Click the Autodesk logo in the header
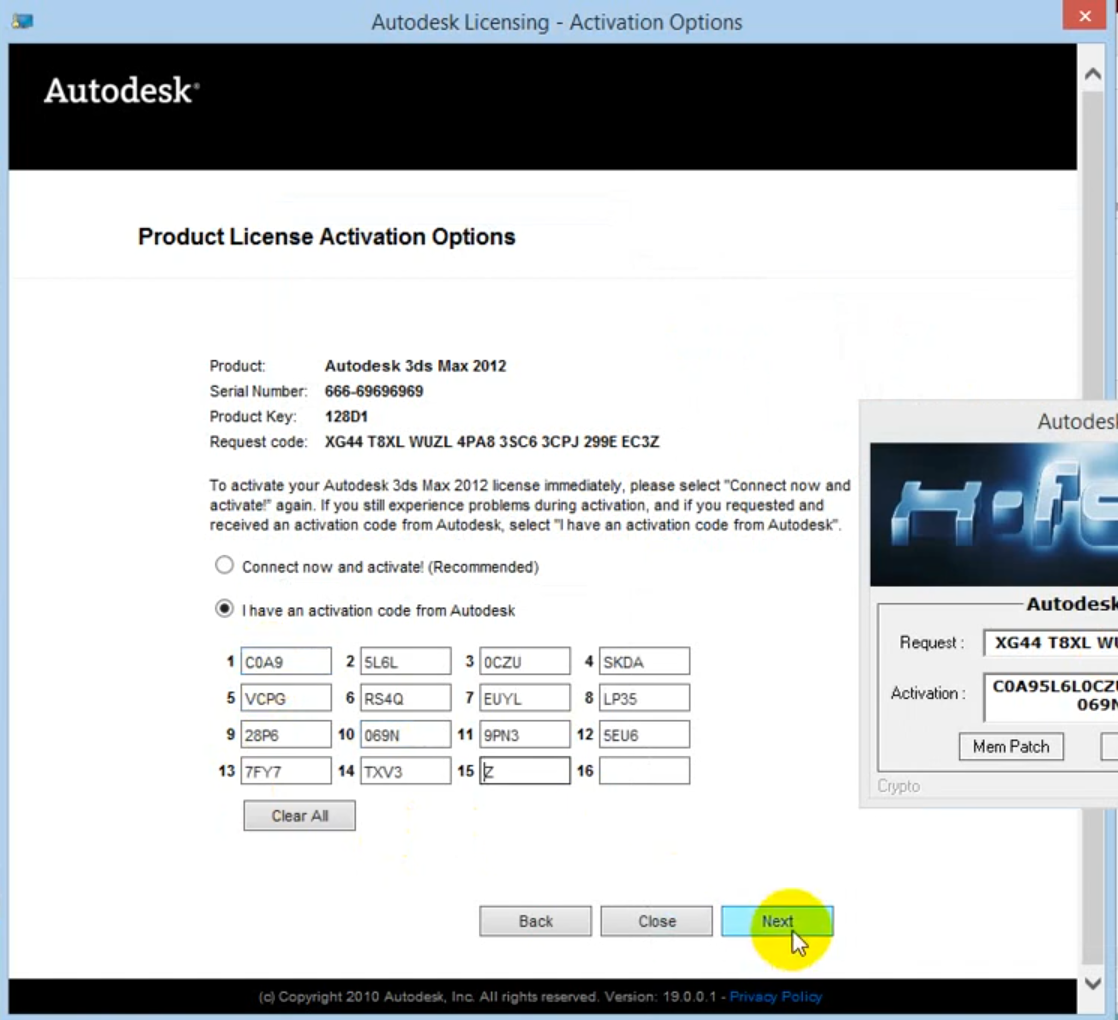 pos(121,91)
